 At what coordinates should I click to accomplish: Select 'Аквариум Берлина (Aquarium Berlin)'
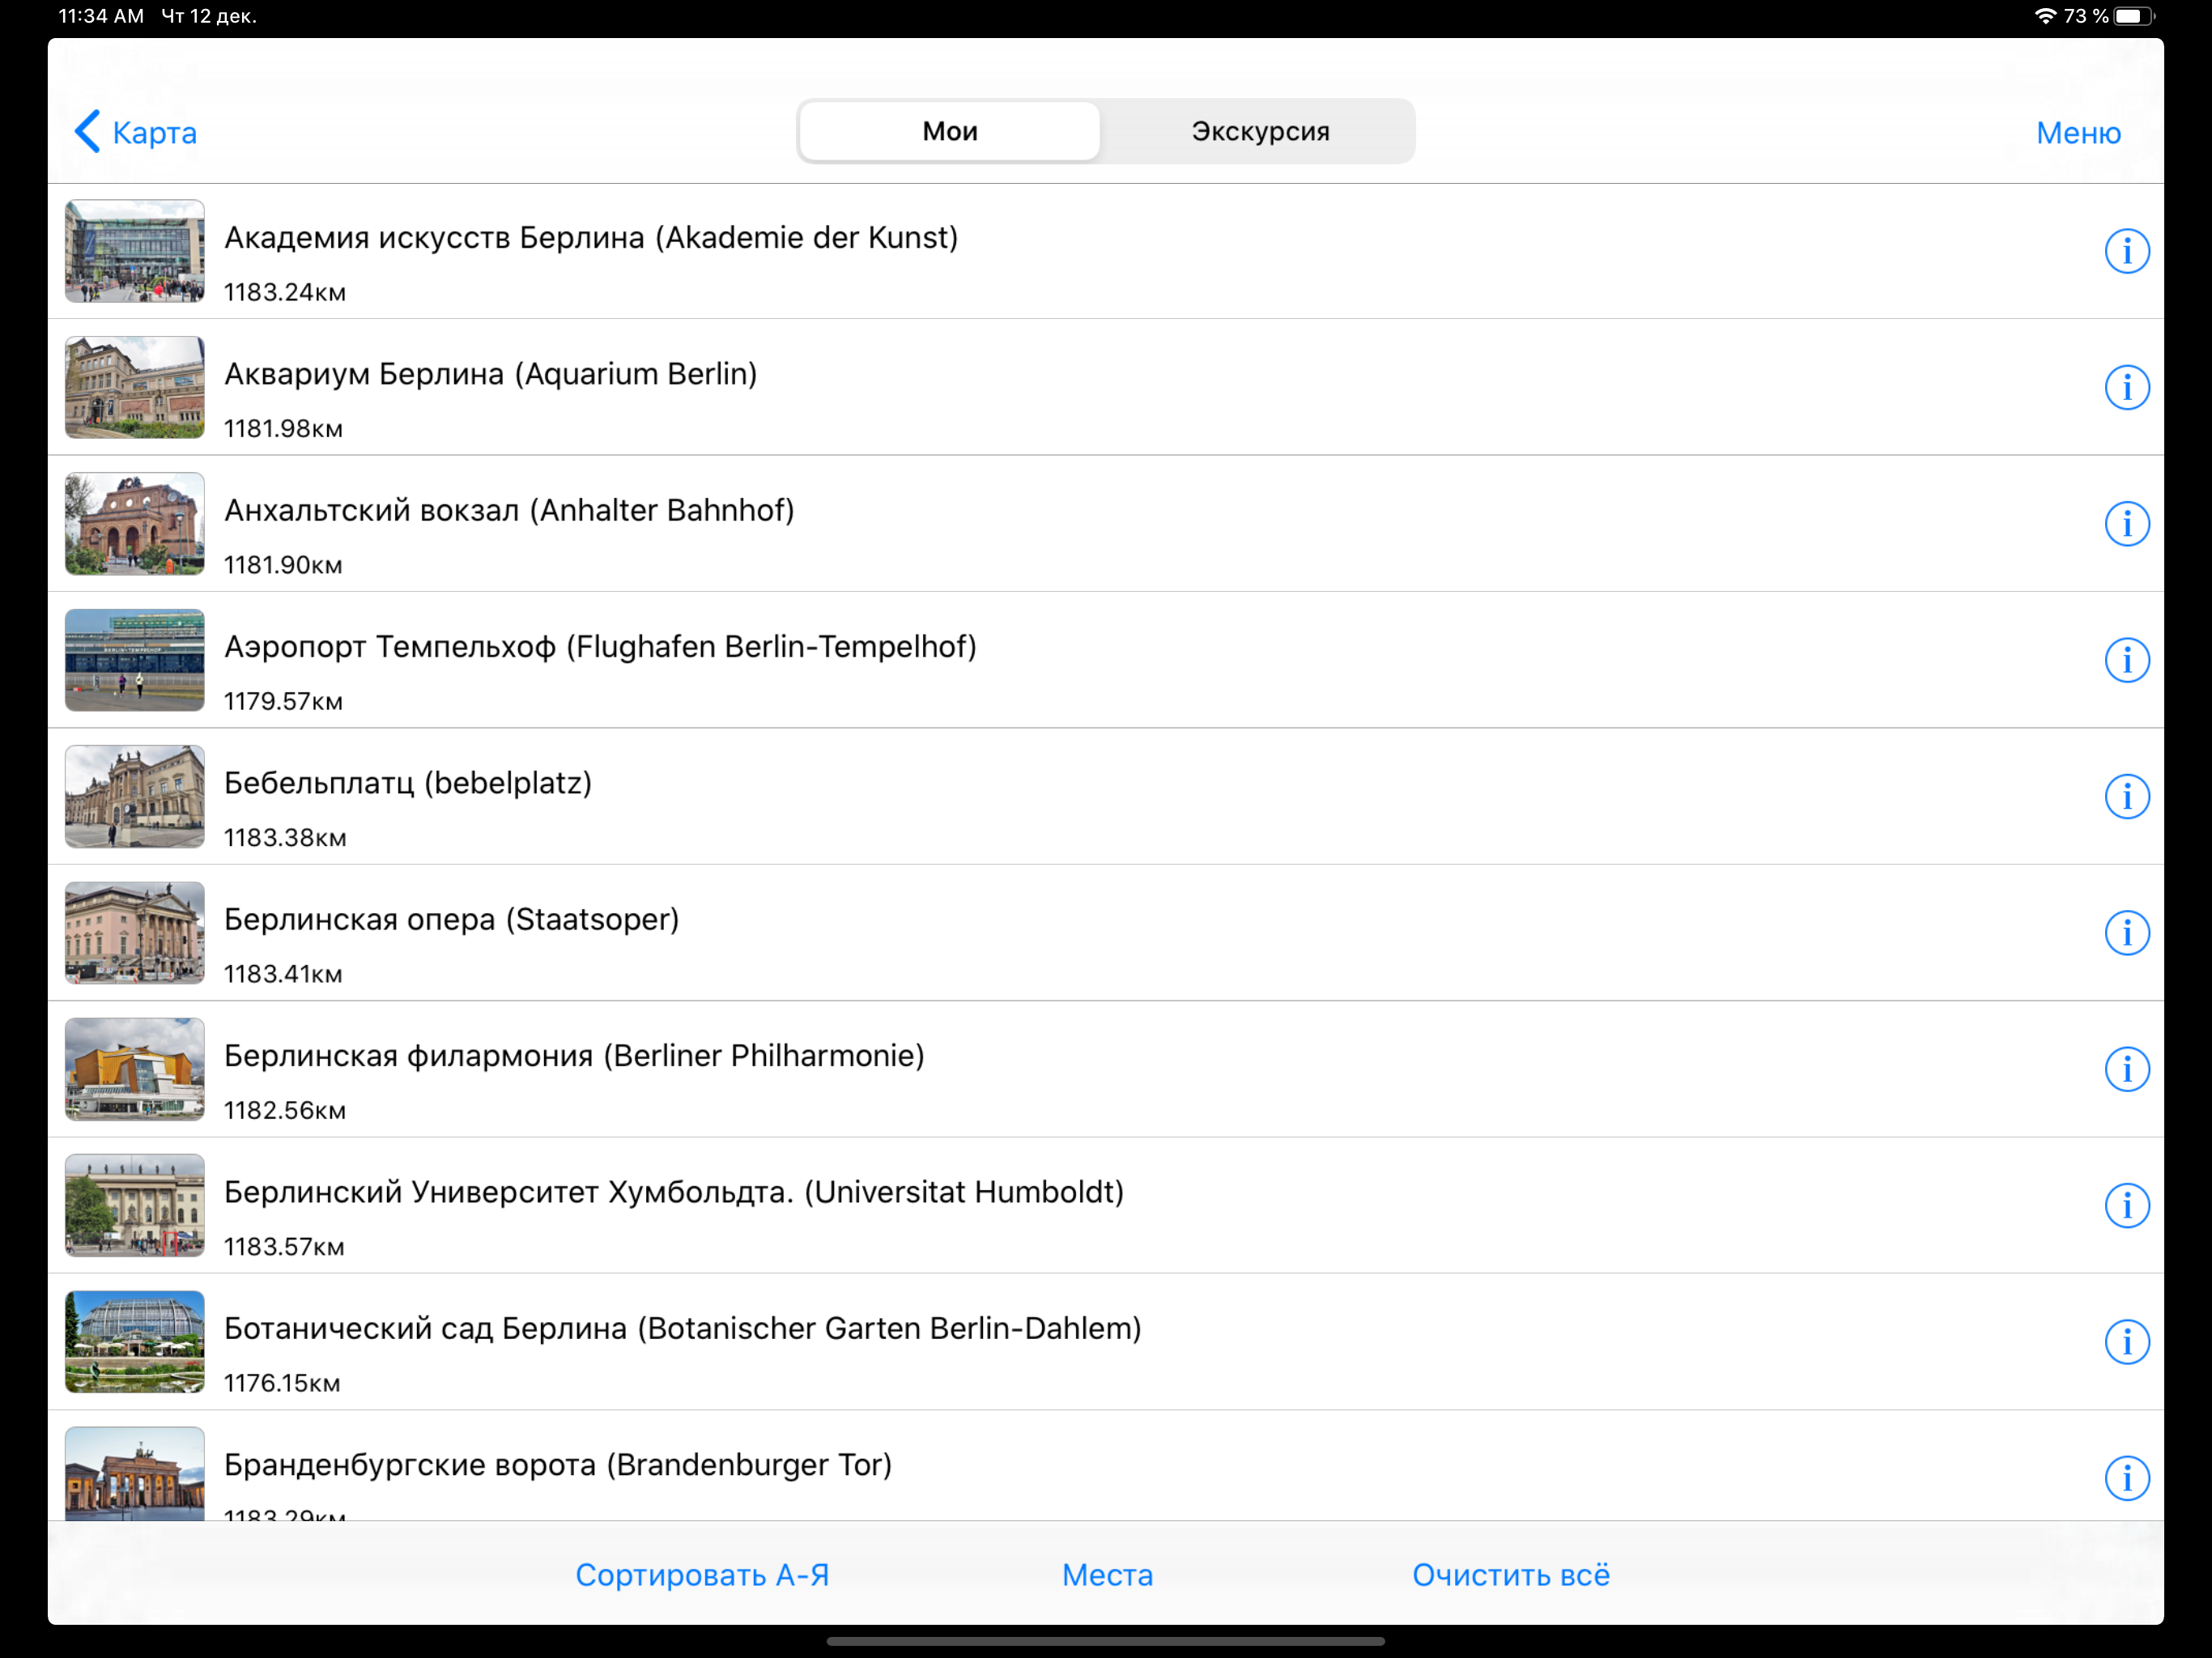point(491,374)
